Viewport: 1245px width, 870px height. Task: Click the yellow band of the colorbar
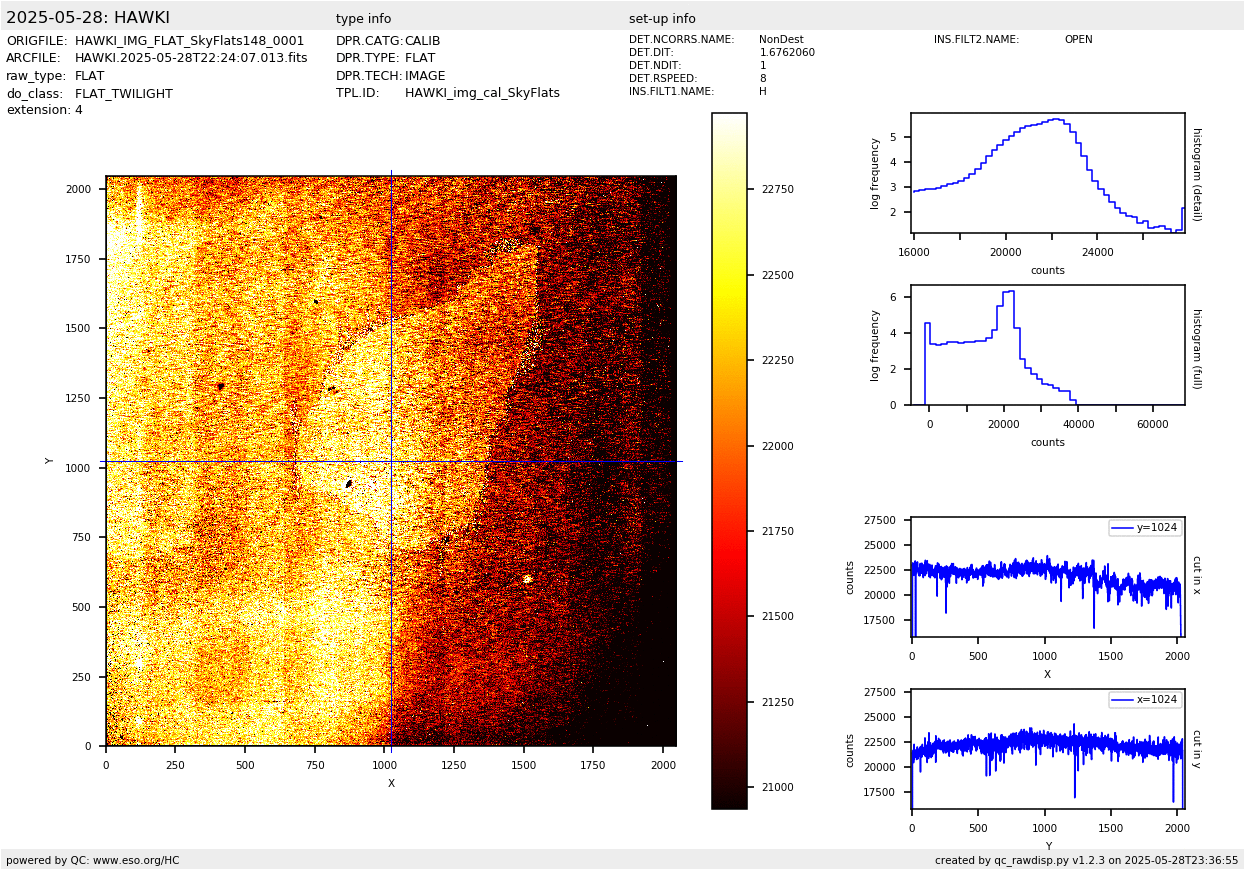click(729, 290)
